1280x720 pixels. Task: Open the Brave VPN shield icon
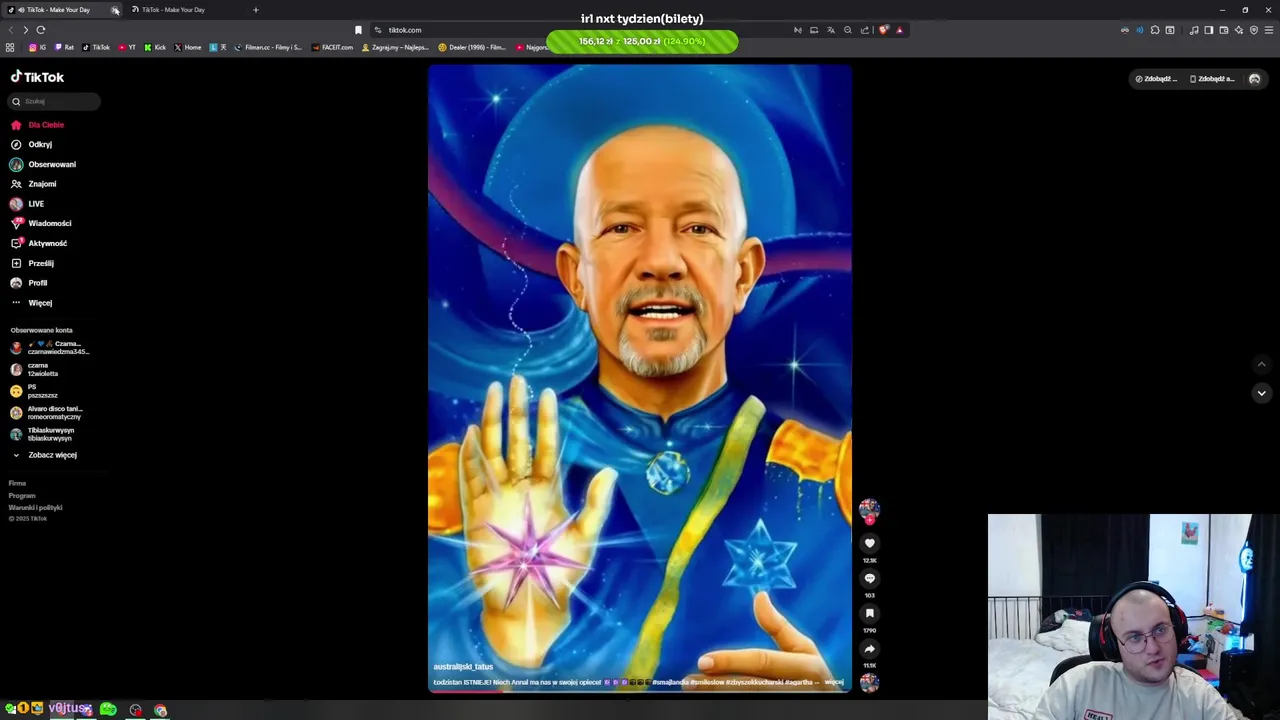coord(1254,30)
